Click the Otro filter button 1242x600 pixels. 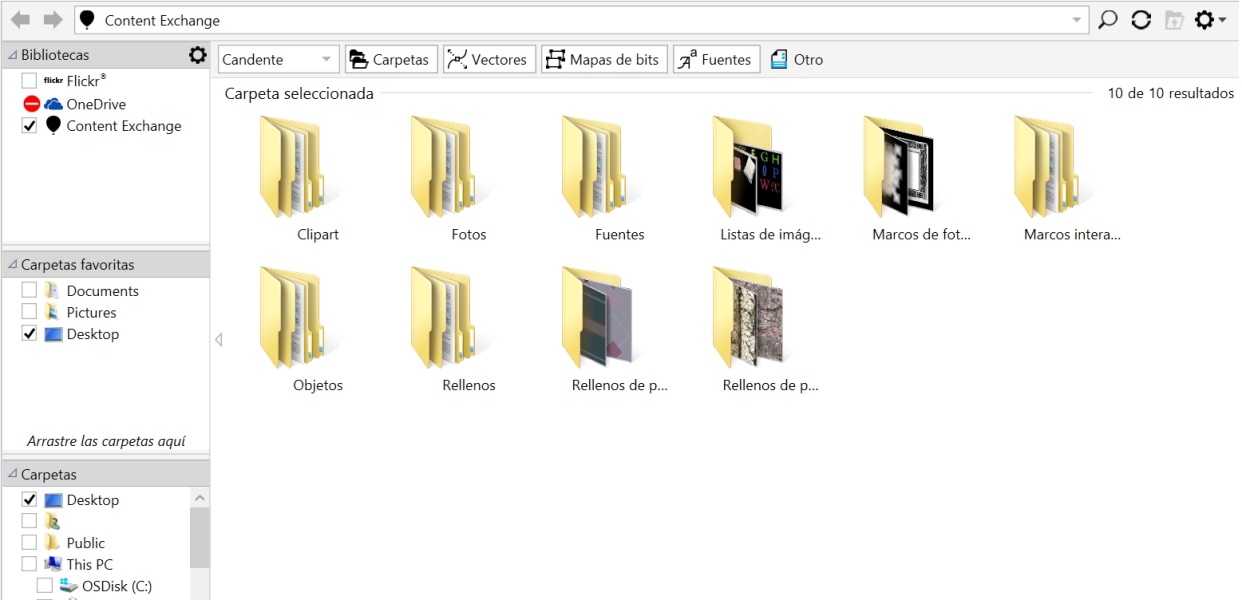[x=797, y=60]
